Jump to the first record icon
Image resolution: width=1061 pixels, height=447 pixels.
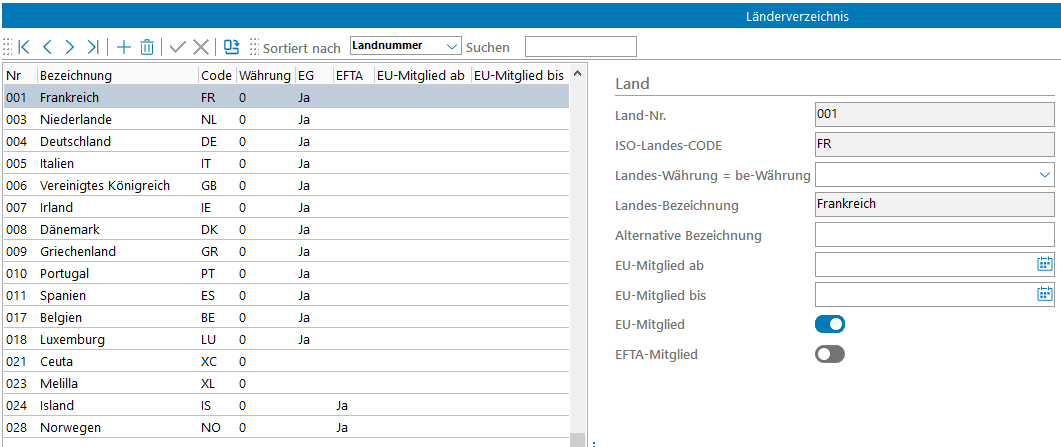click(x=24, y=47)
